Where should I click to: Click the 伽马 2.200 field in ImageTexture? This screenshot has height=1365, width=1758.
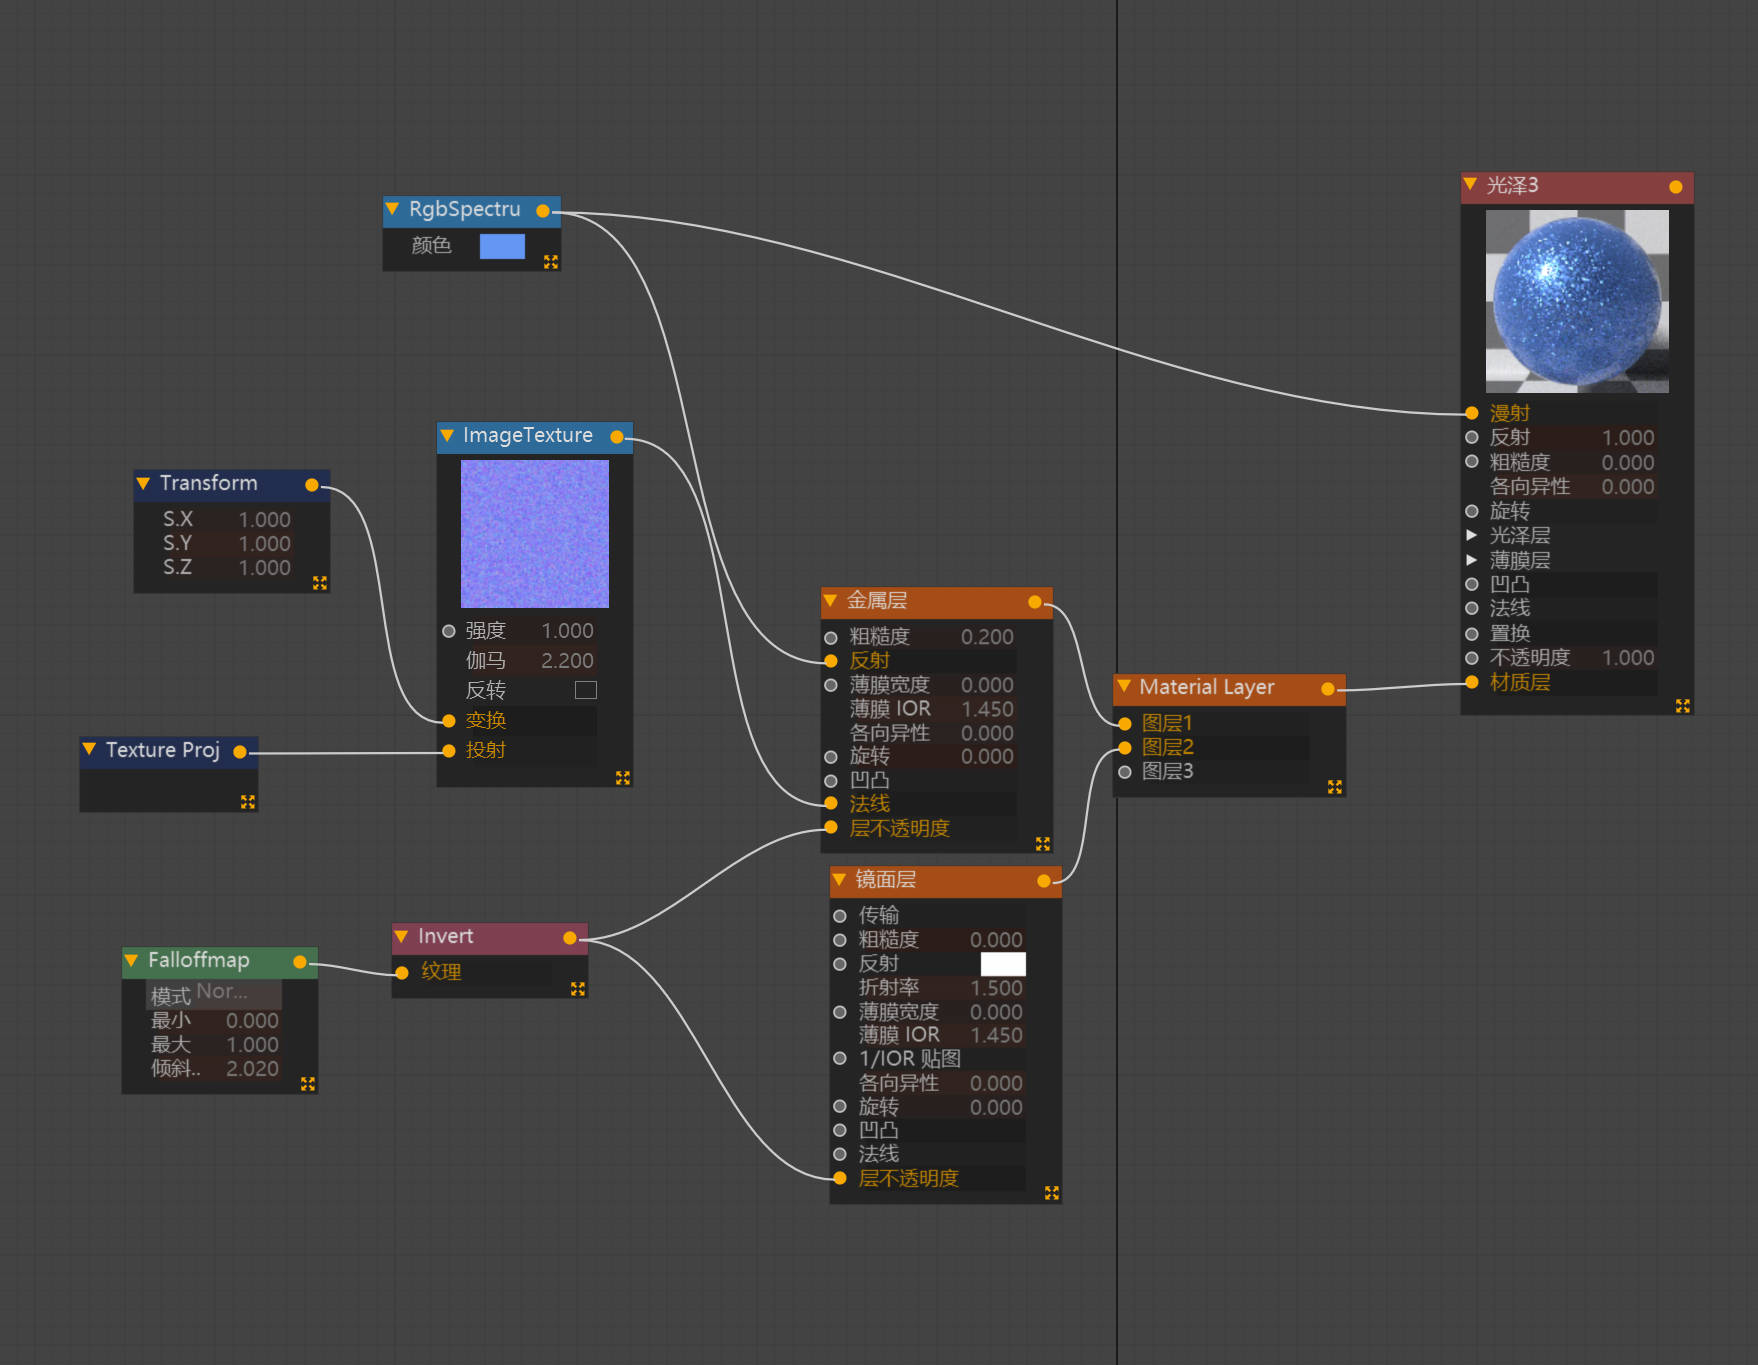pyautogui.click(x=530, y=661)
